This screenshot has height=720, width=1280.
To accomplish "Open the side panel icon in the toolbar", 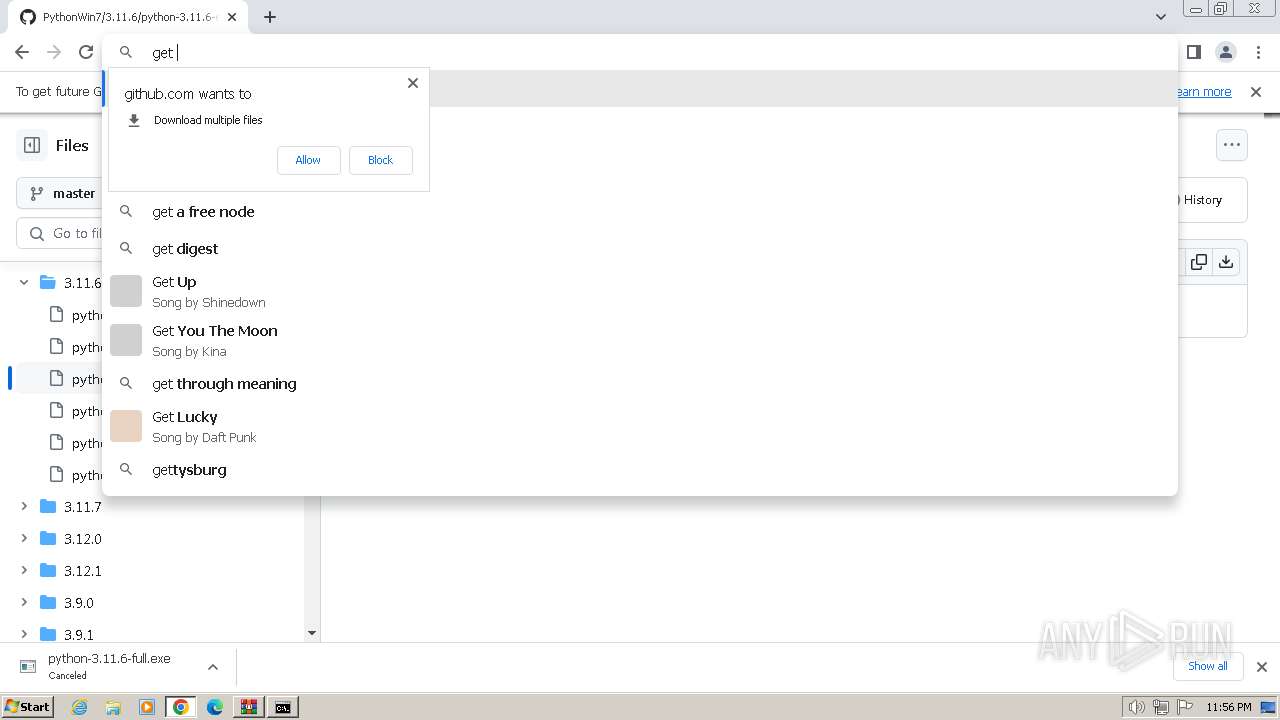I will click(x=1193, y=52).
